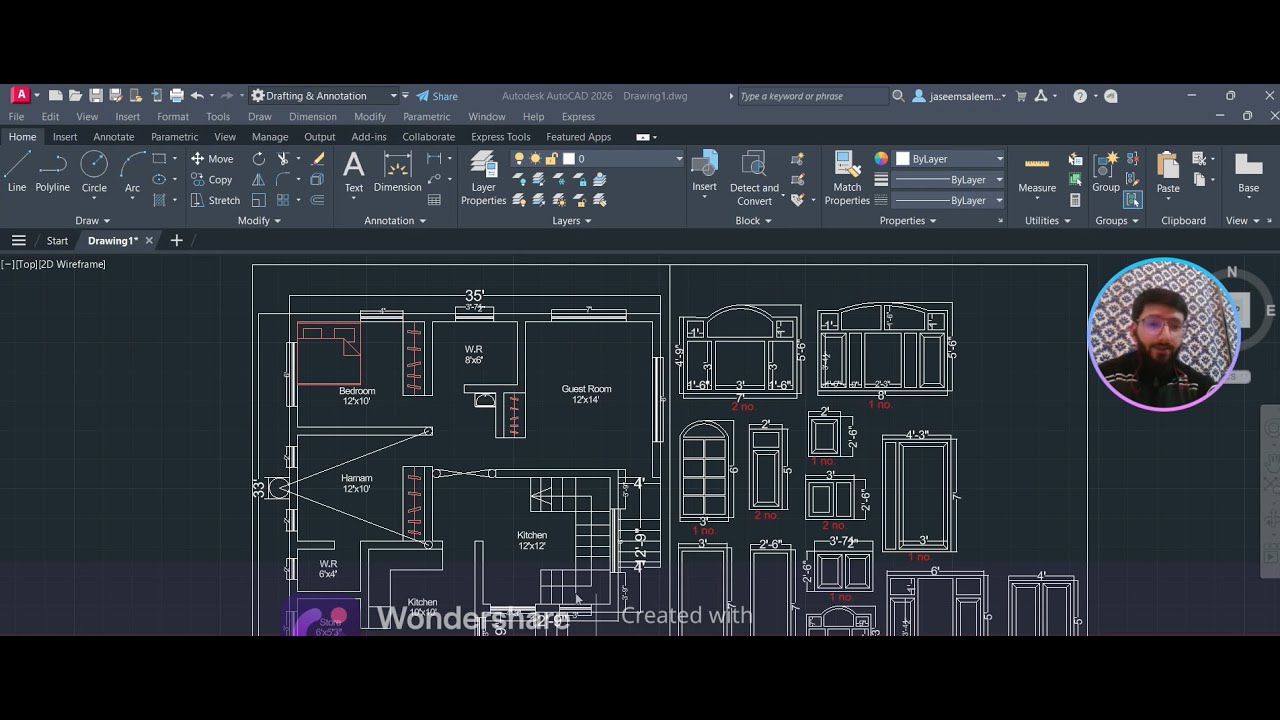Screen dimensions: 1280x720
Task: Click the white layer 0 color swatch
Action: [x=568, y=159]
